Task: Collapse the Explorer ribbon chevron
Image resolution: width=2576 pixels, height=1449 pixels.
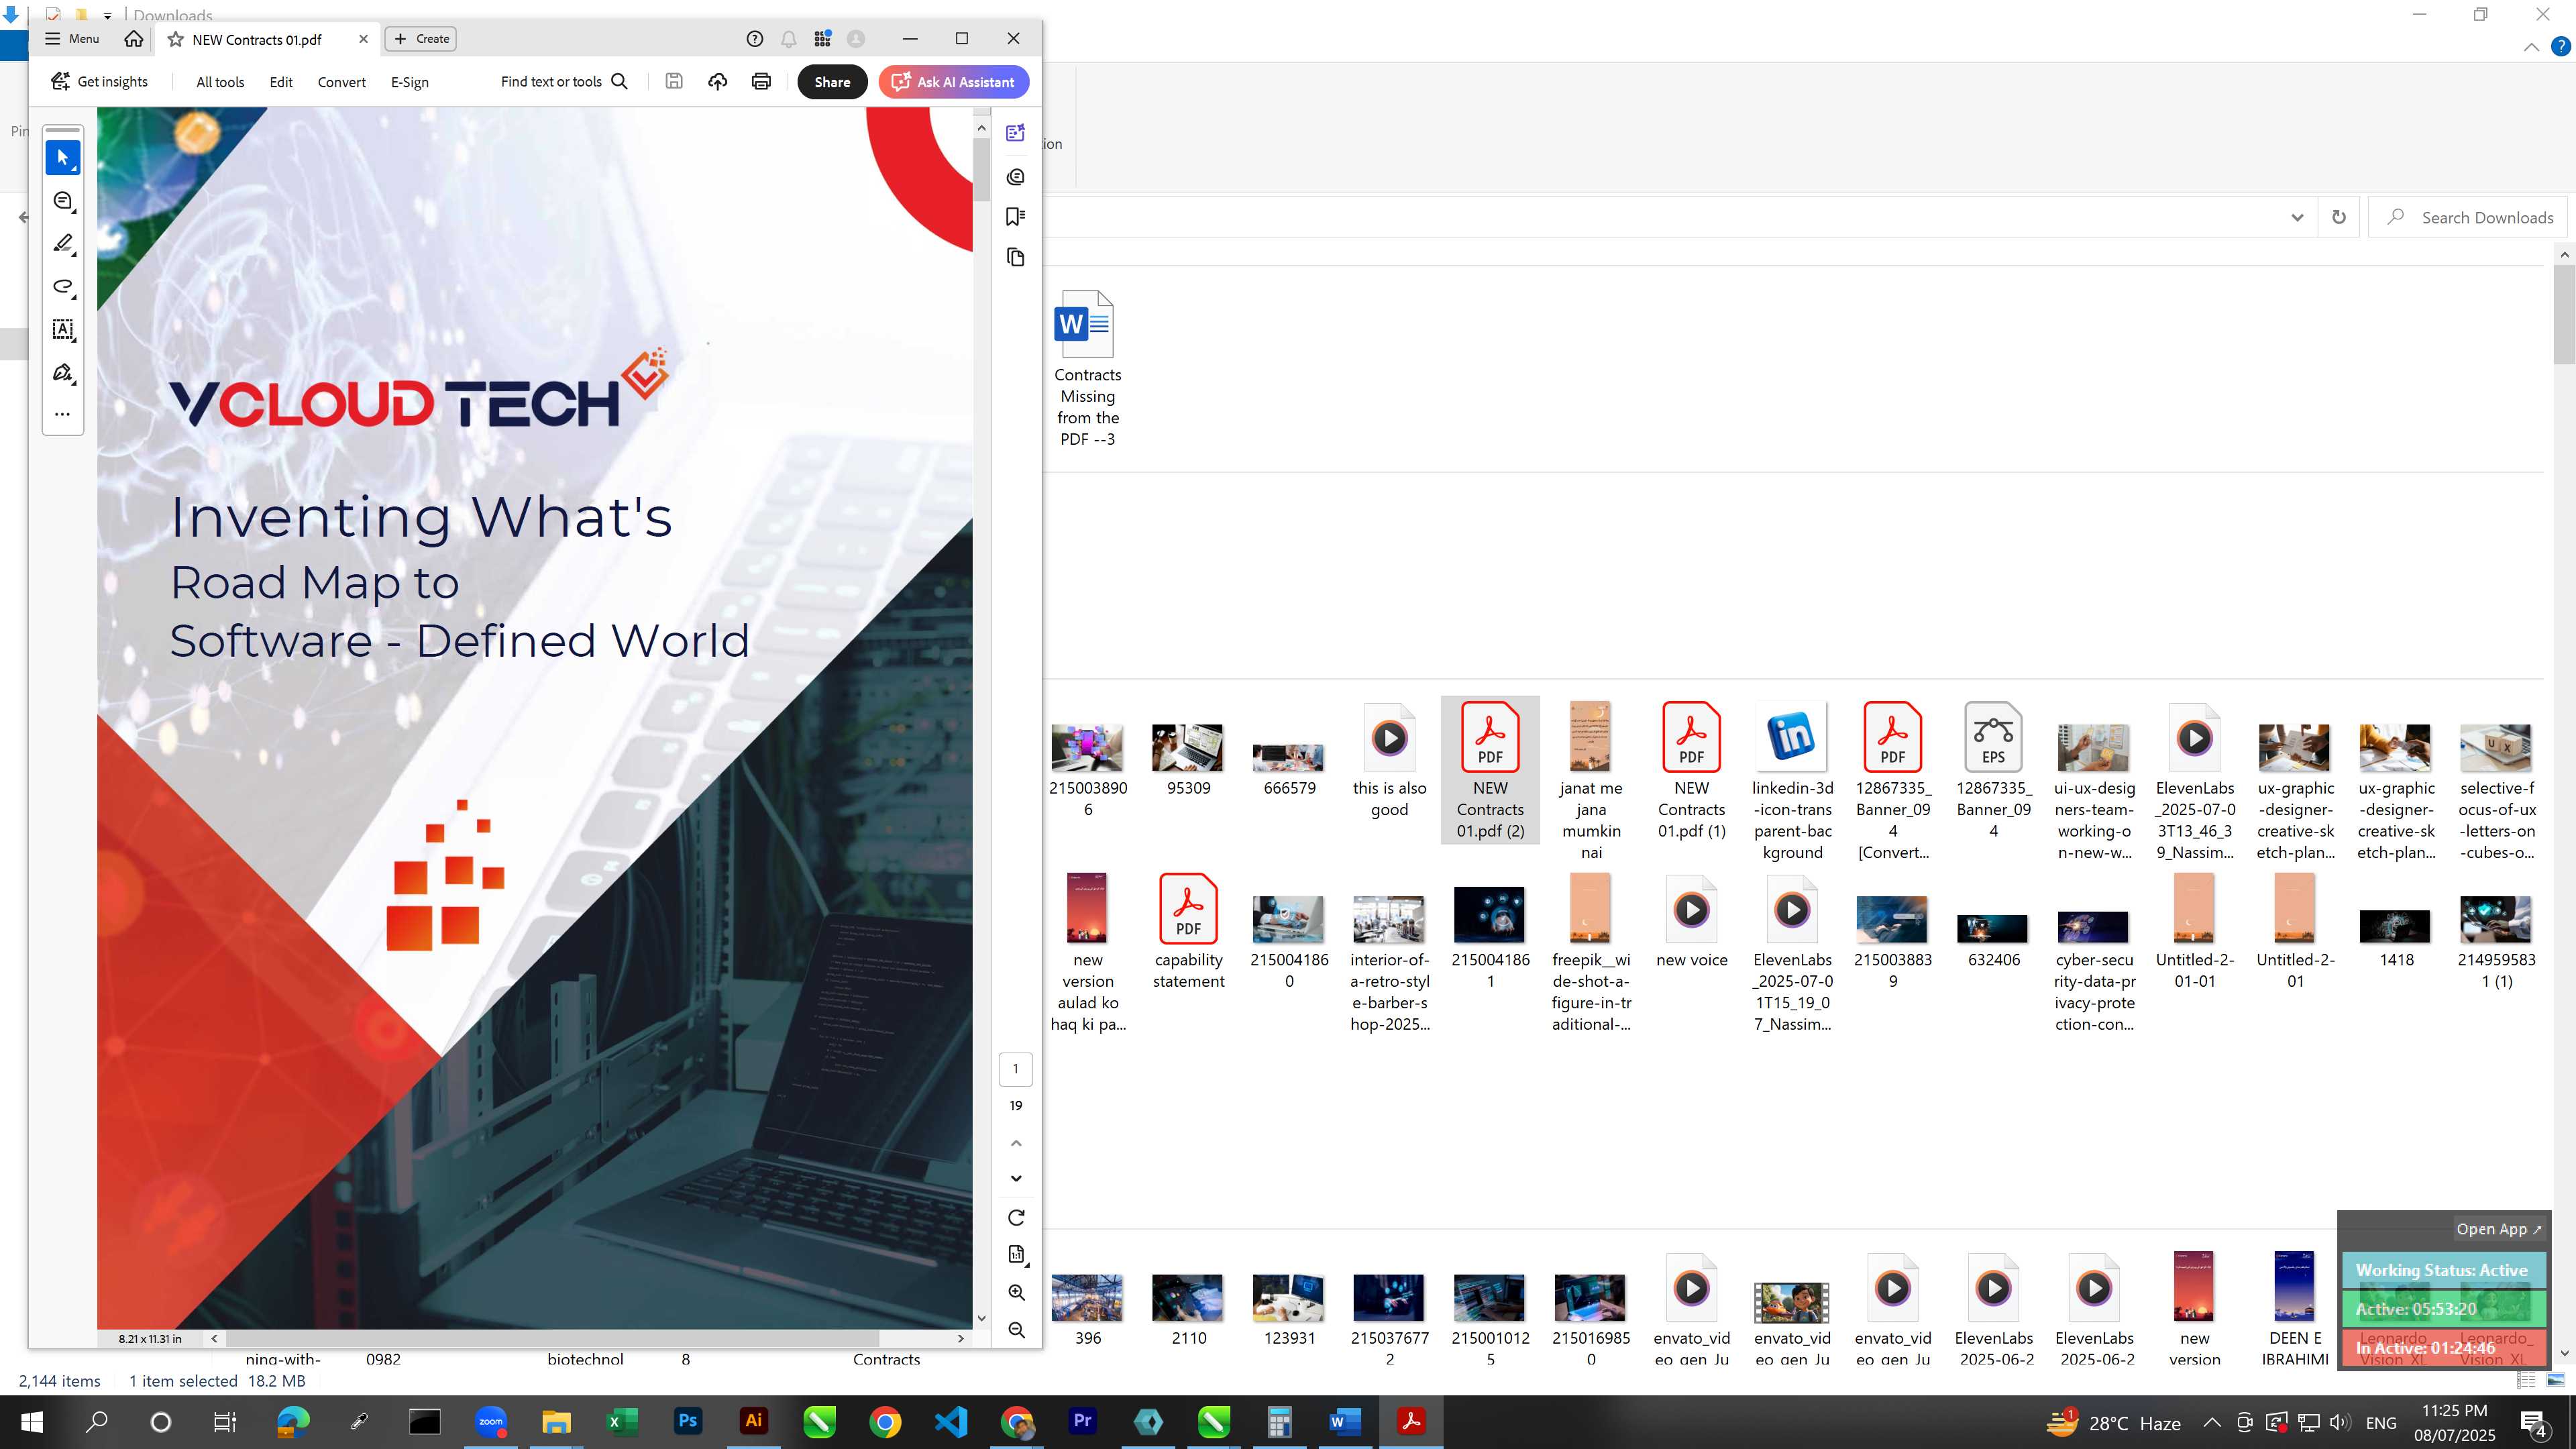Action: (2531, 47)
